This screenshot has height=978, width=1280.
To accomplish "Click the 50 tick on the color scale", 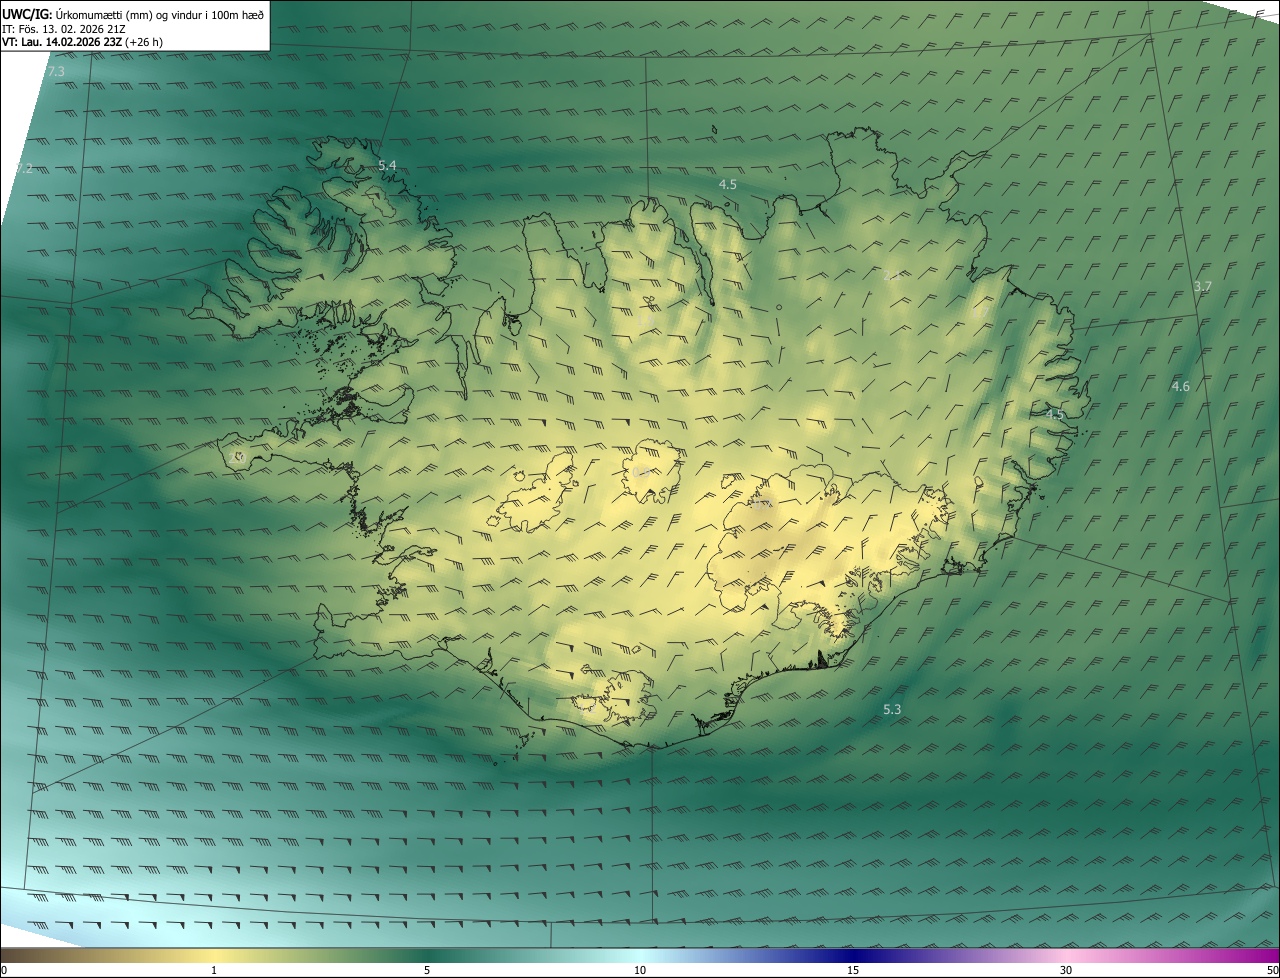I will (1273, 970).
